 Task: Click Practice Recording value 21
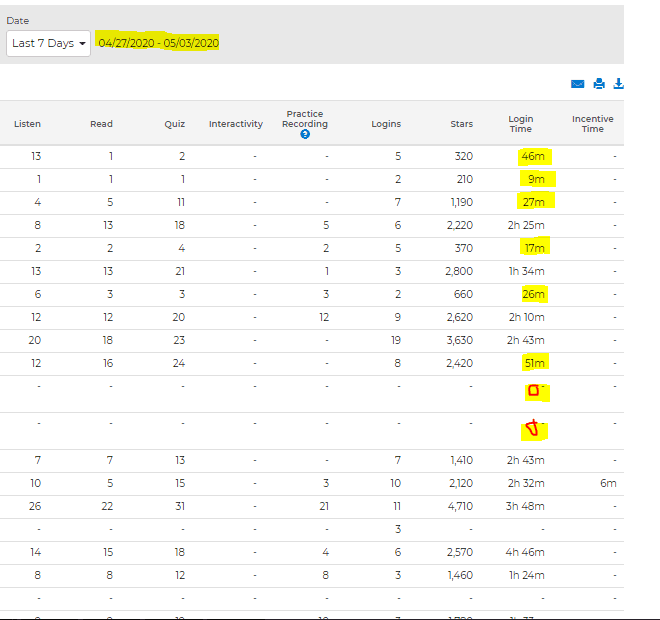(324, 506)
